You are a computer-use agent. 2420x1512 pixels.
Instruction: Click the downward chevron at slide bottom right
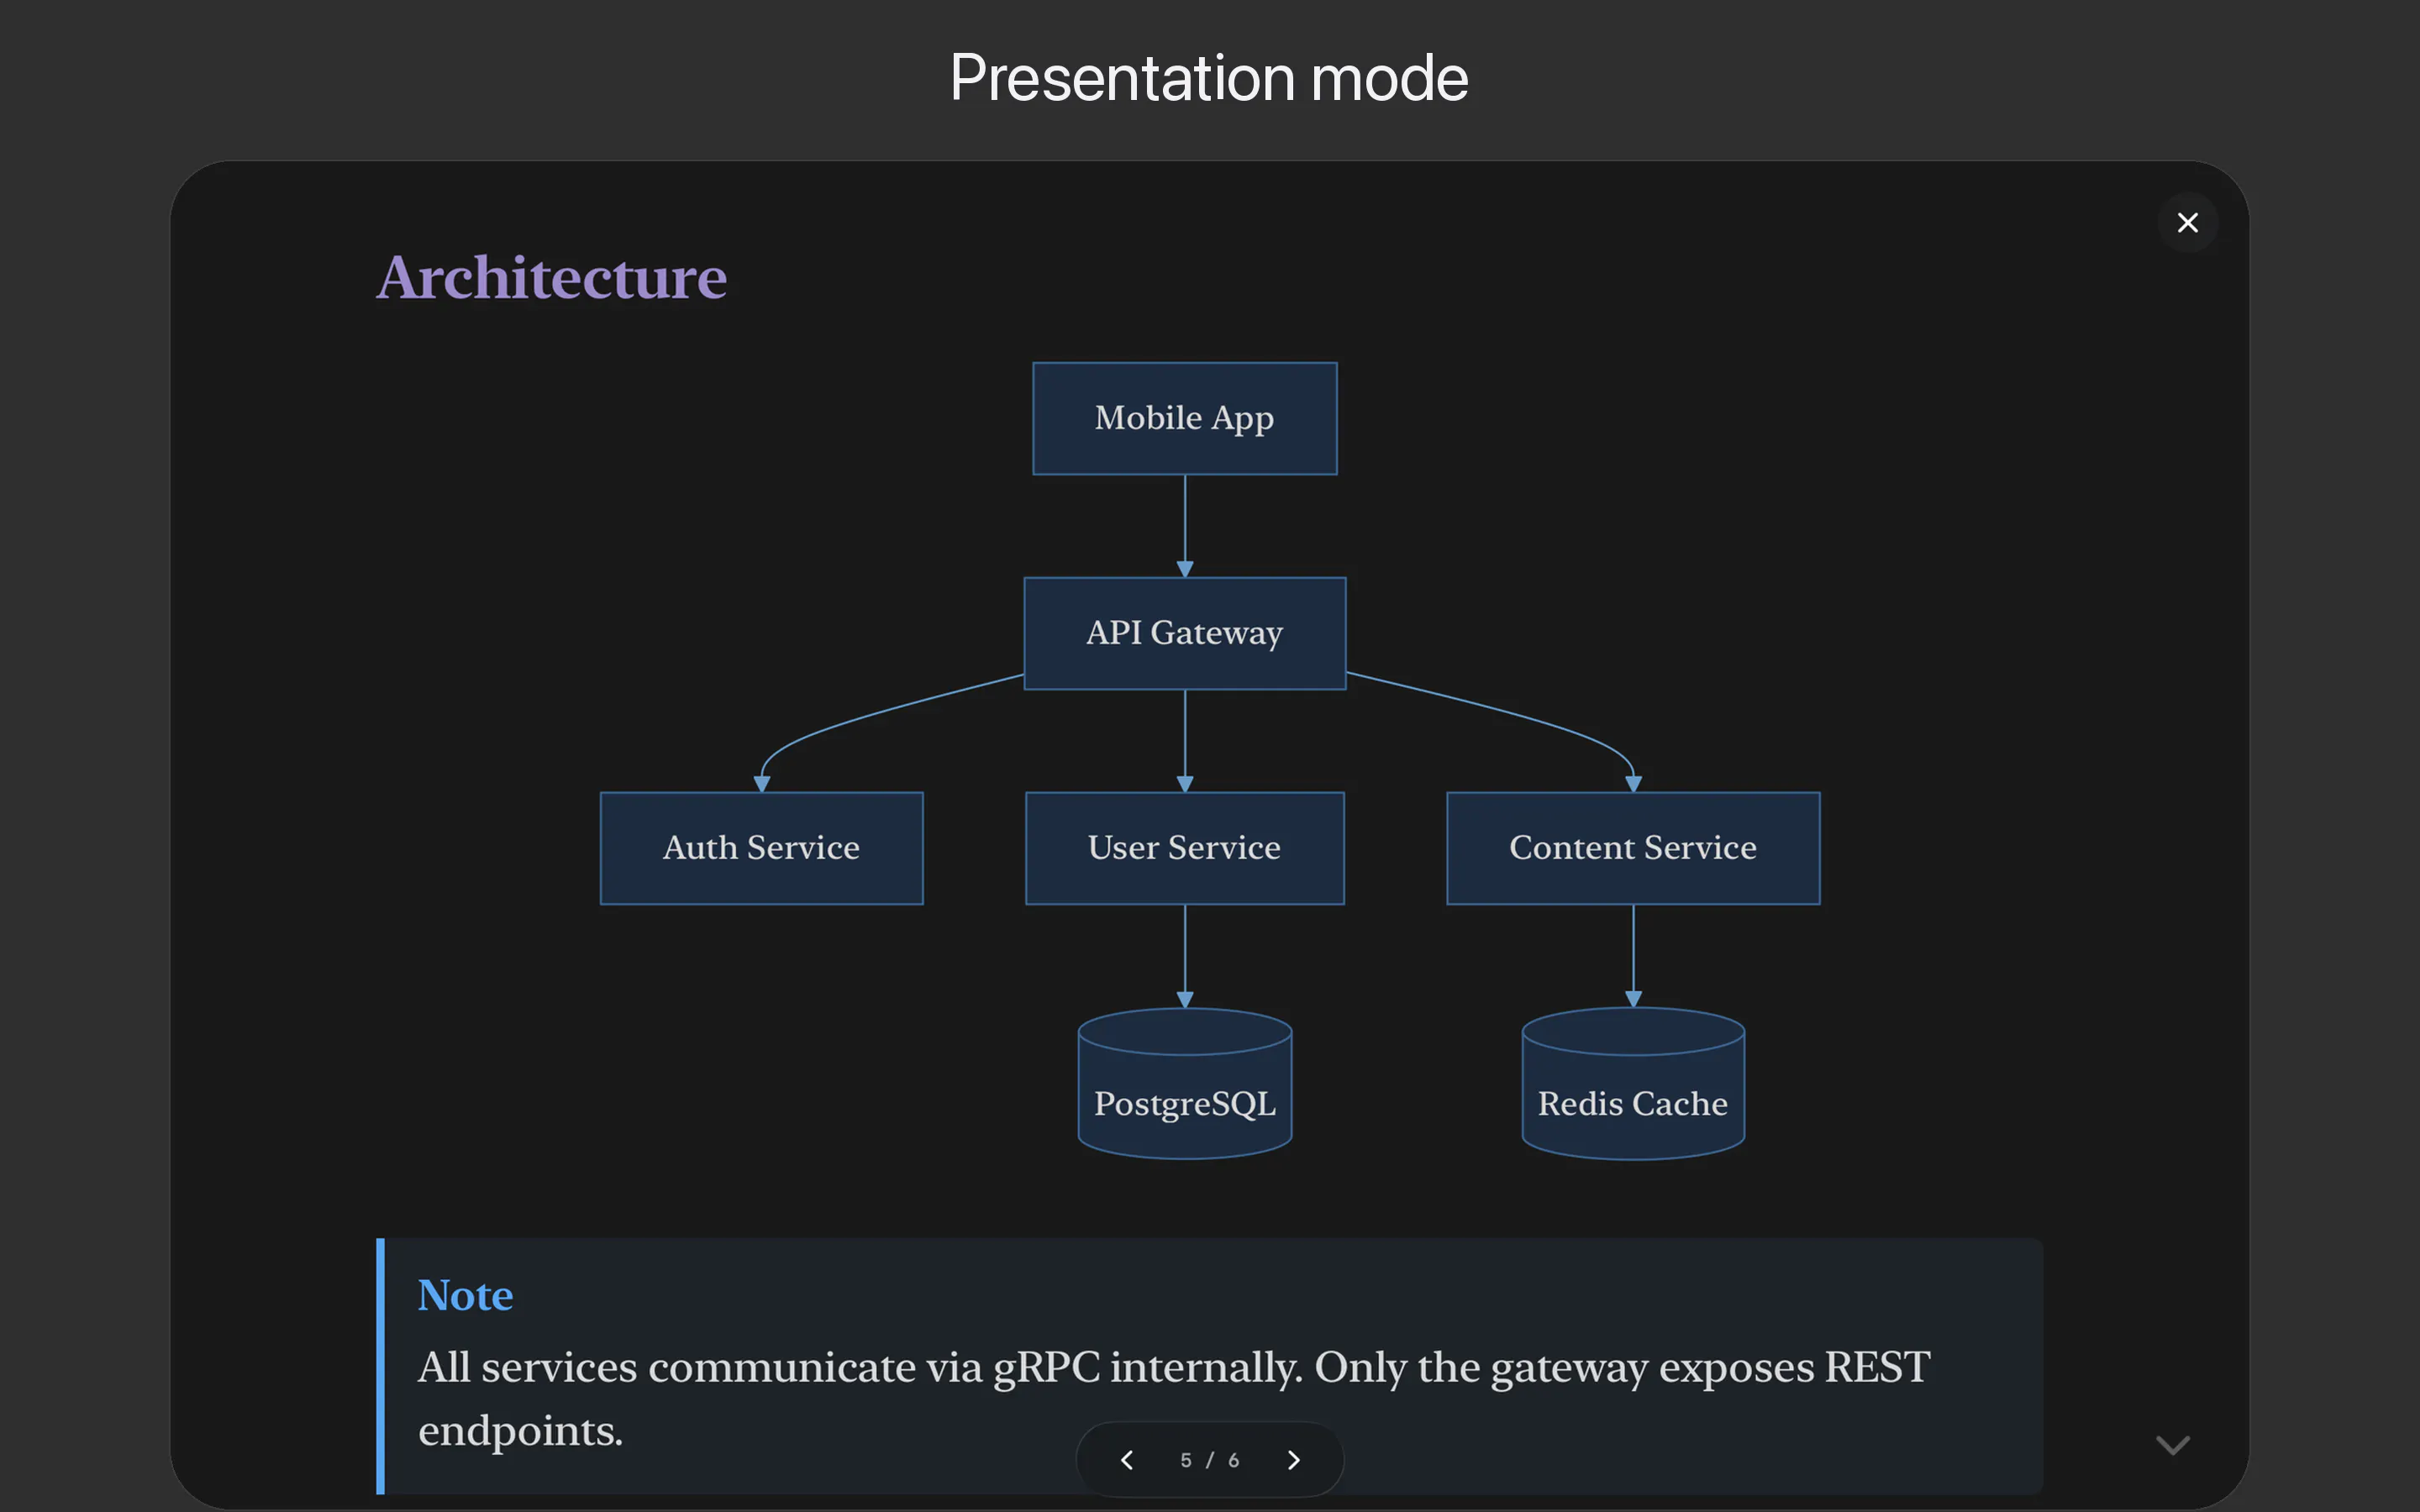(x=2172, y=1445)
